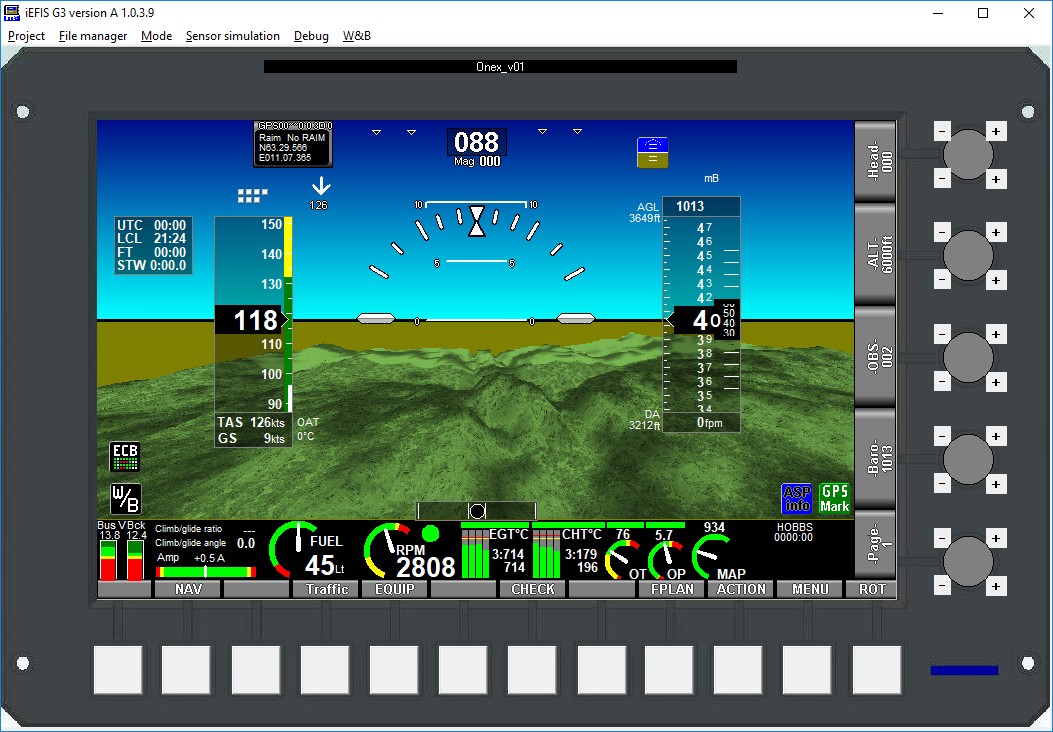The image size is (1053, 732).
Task: Click the plus stepper on the ALT knob
Action: pyautogui.click(x=996, y=231)
